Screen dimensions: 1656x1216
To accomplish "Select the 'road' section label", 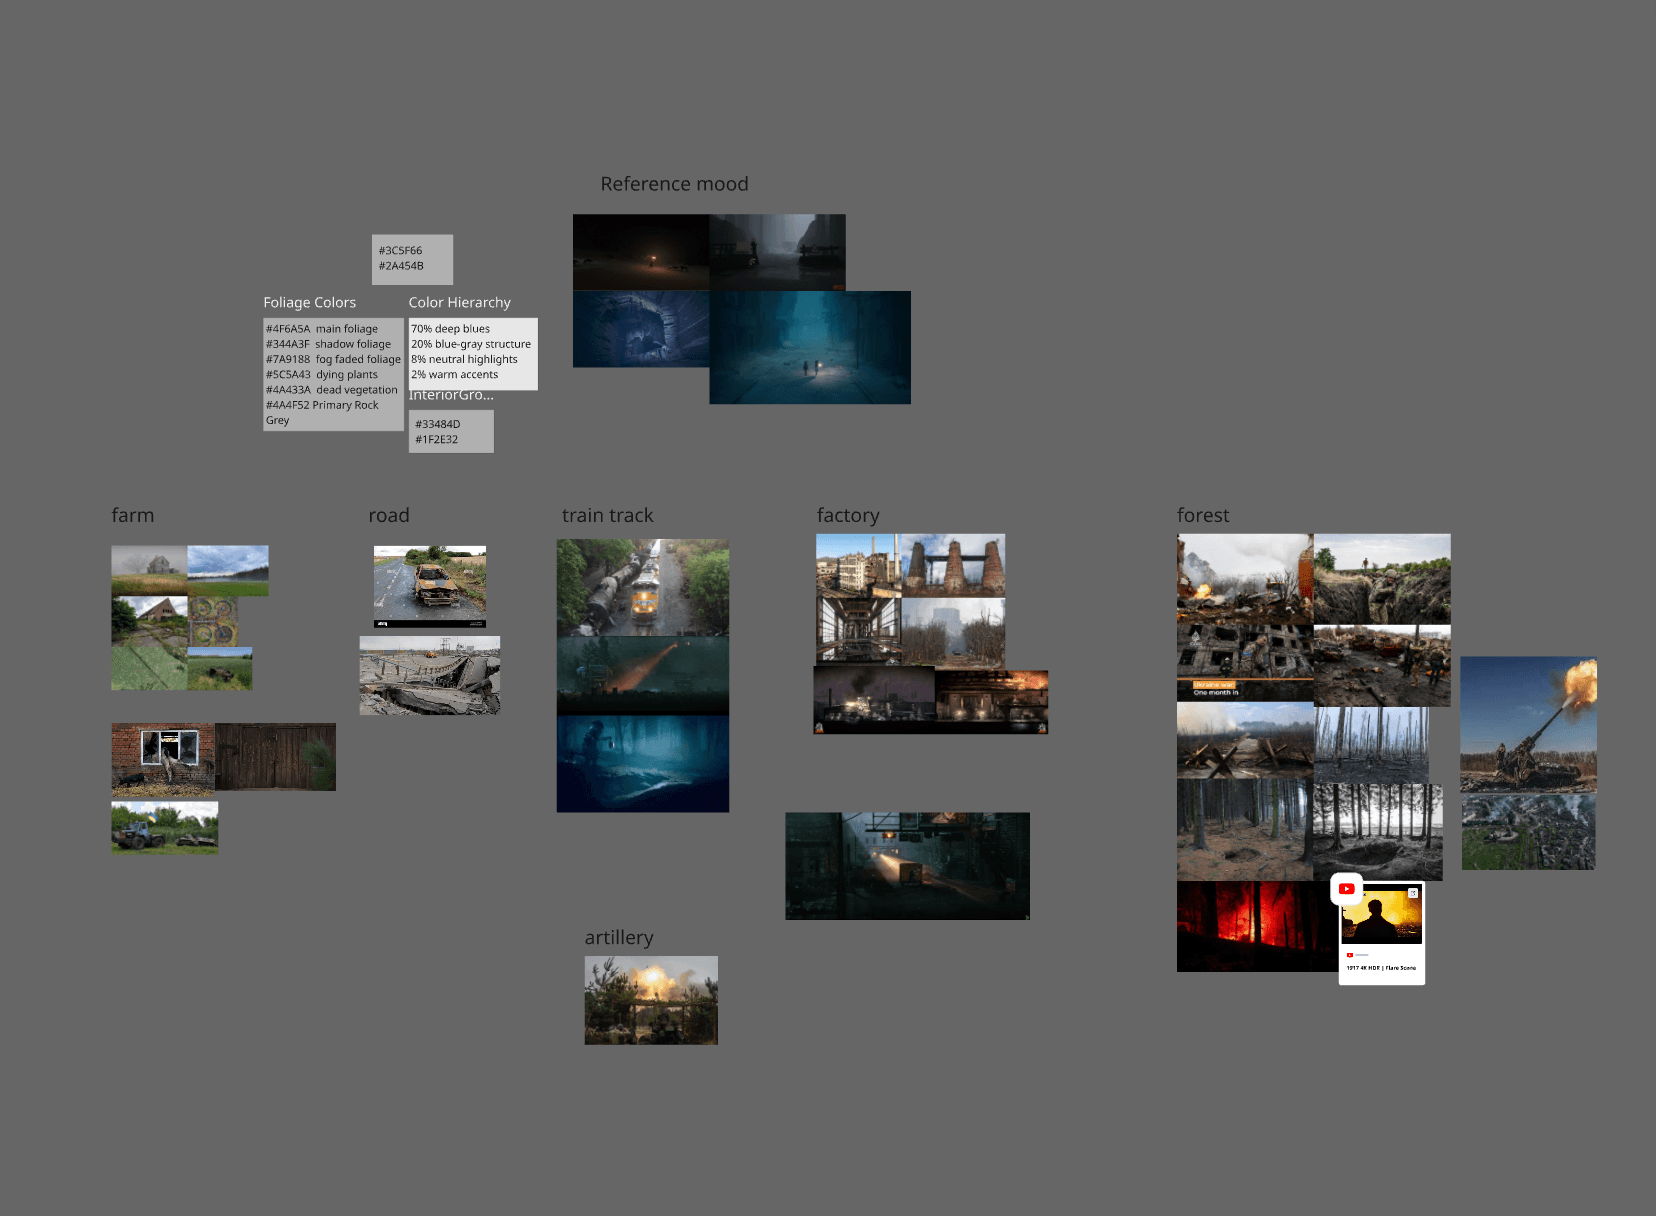I will click(x=389, y=515).
